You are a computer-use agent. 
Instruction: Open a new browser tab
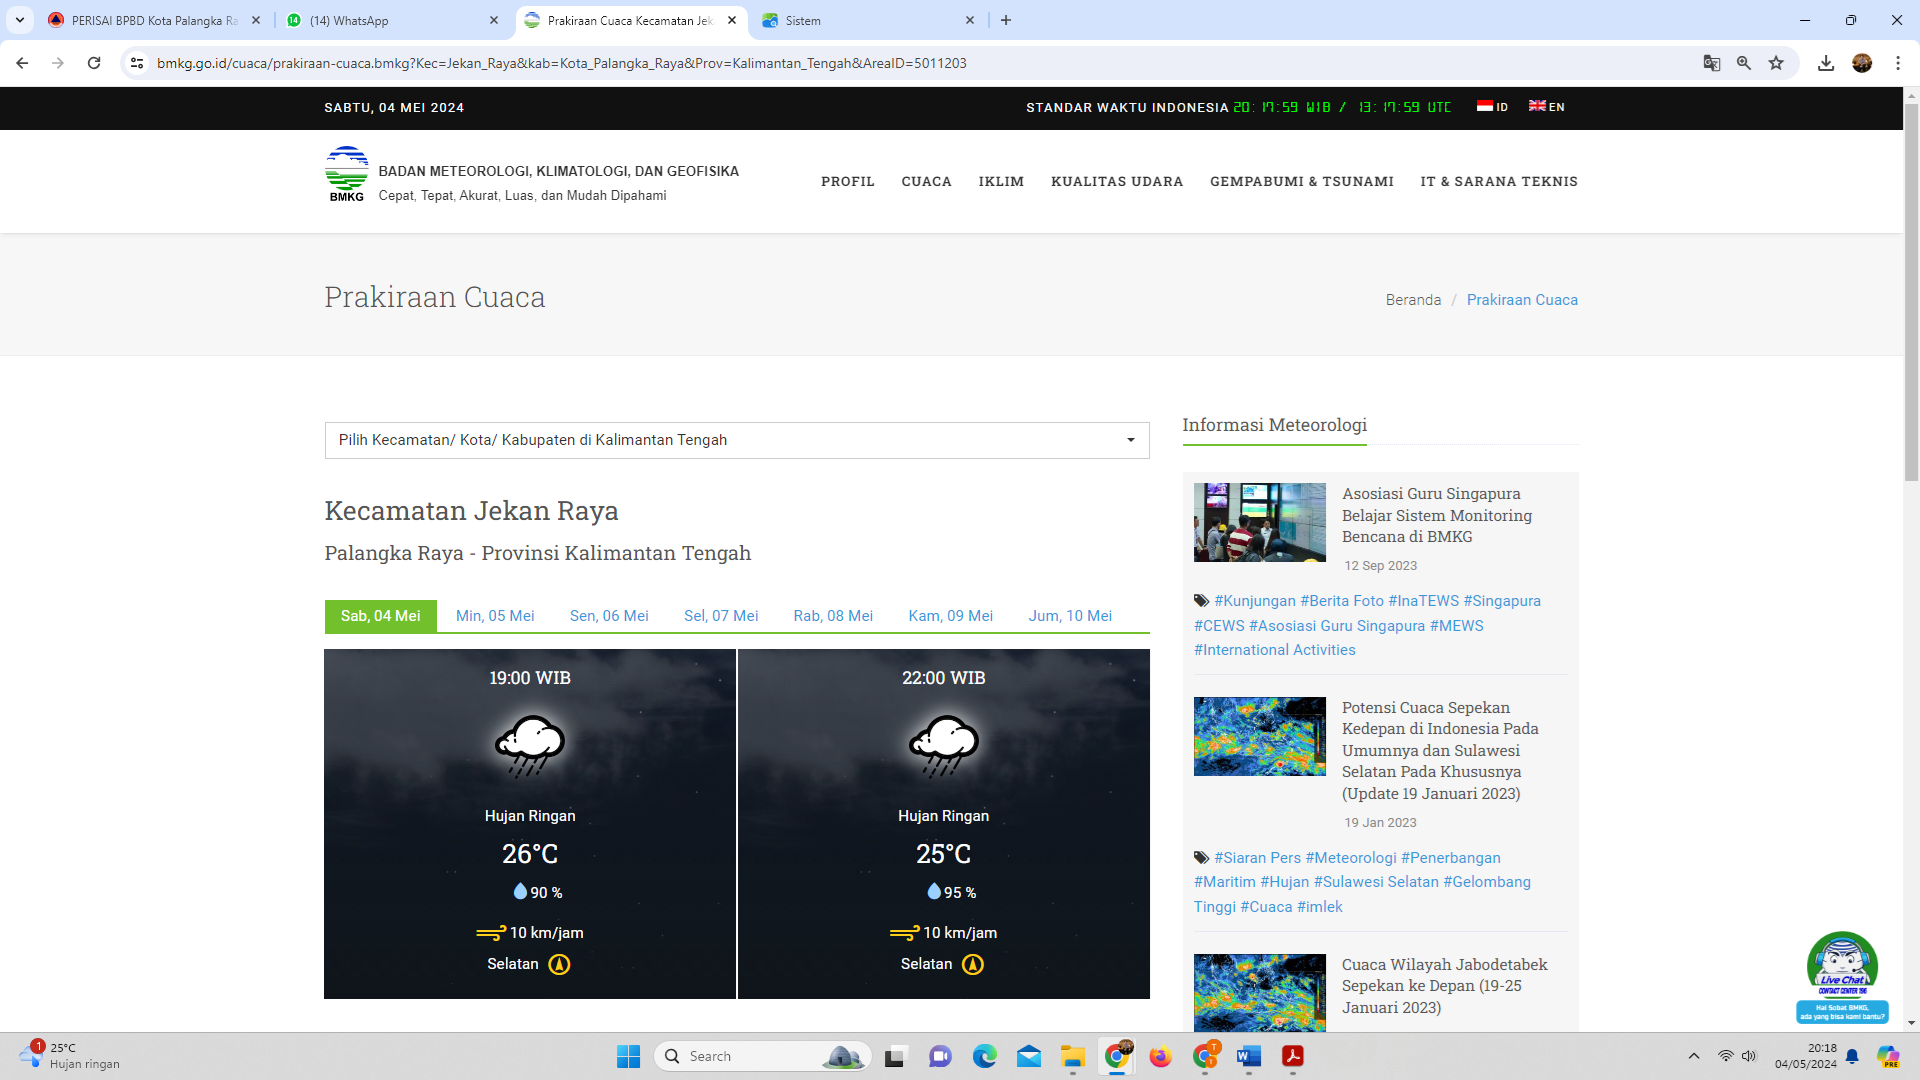1006,20
